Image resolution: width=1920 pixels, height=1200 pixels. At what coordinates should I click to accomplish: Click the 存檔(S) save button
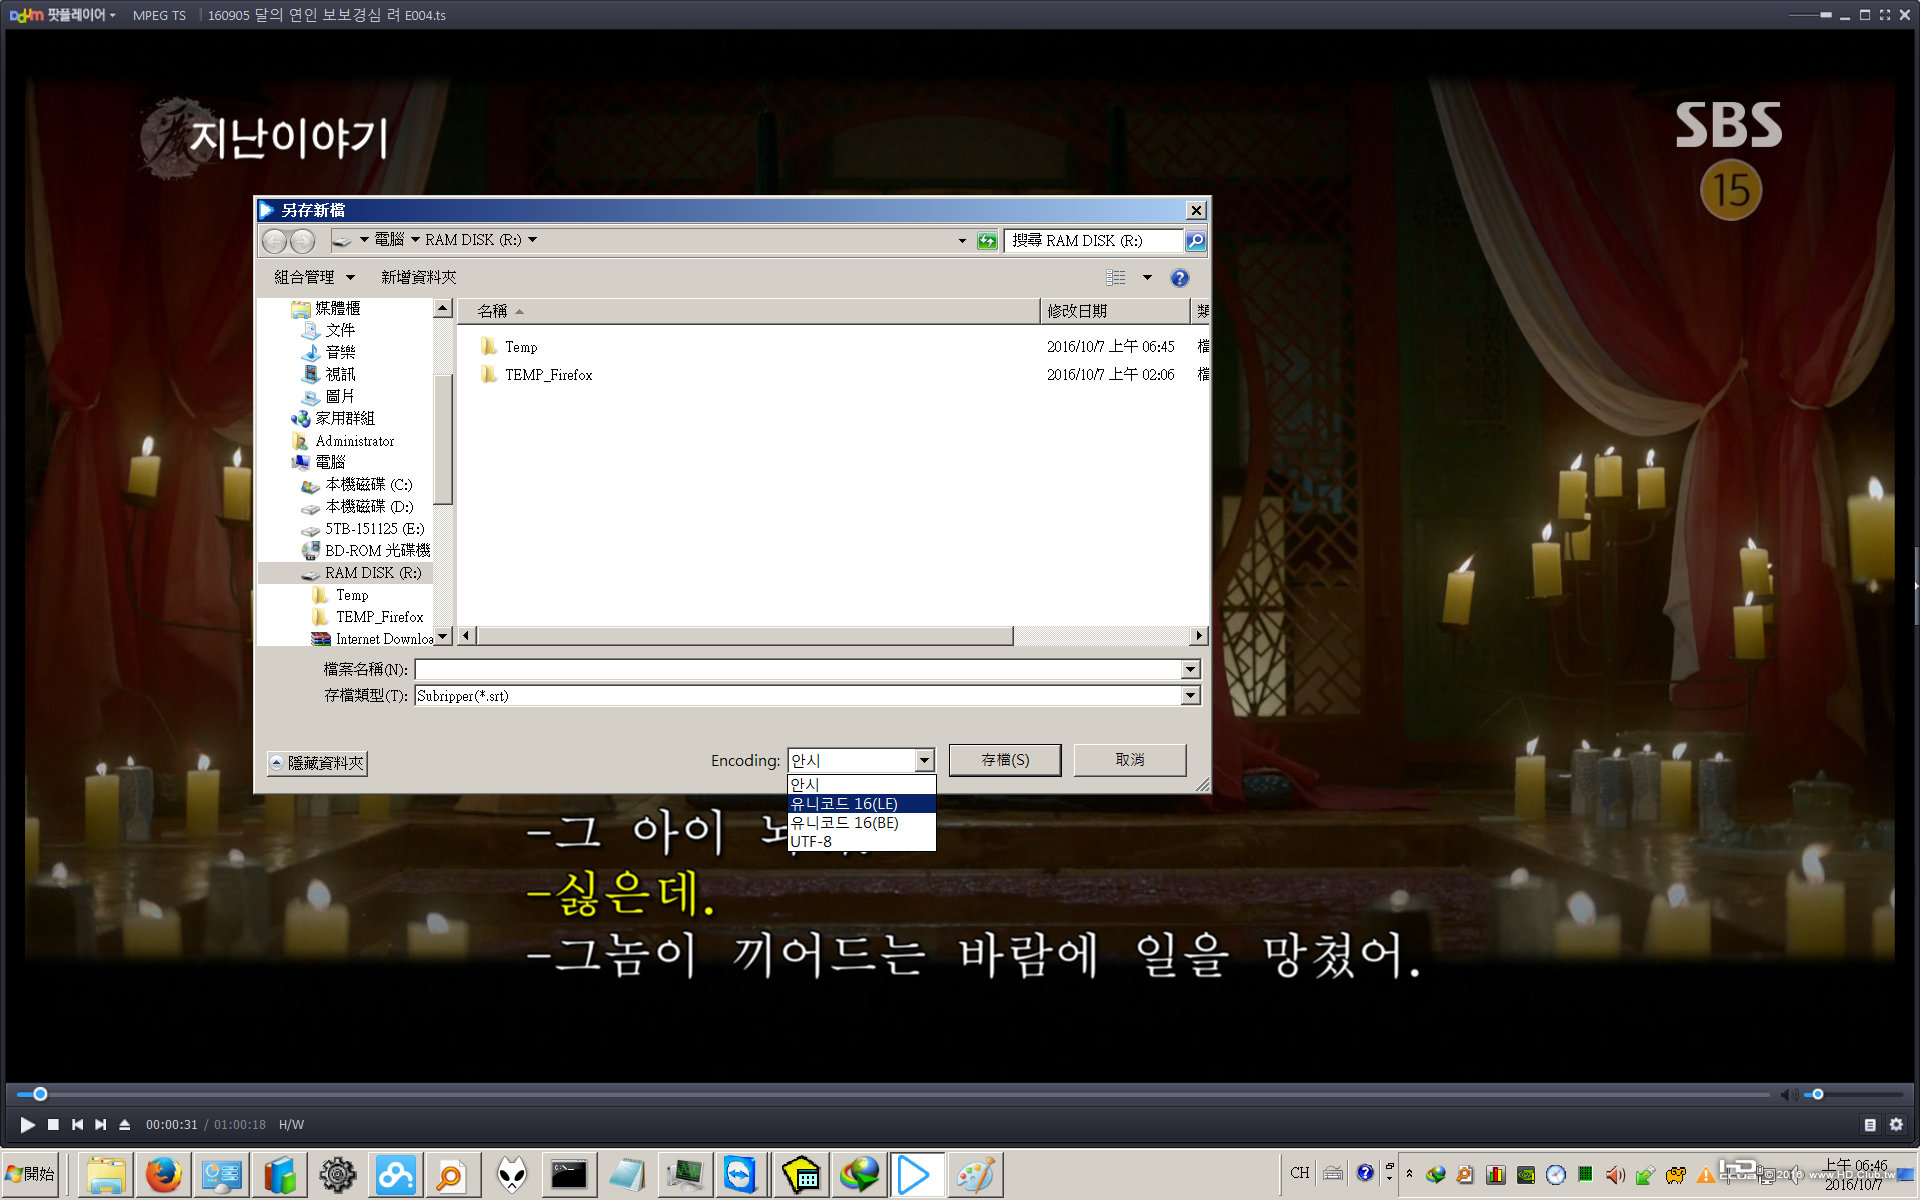coord(1004,760)
